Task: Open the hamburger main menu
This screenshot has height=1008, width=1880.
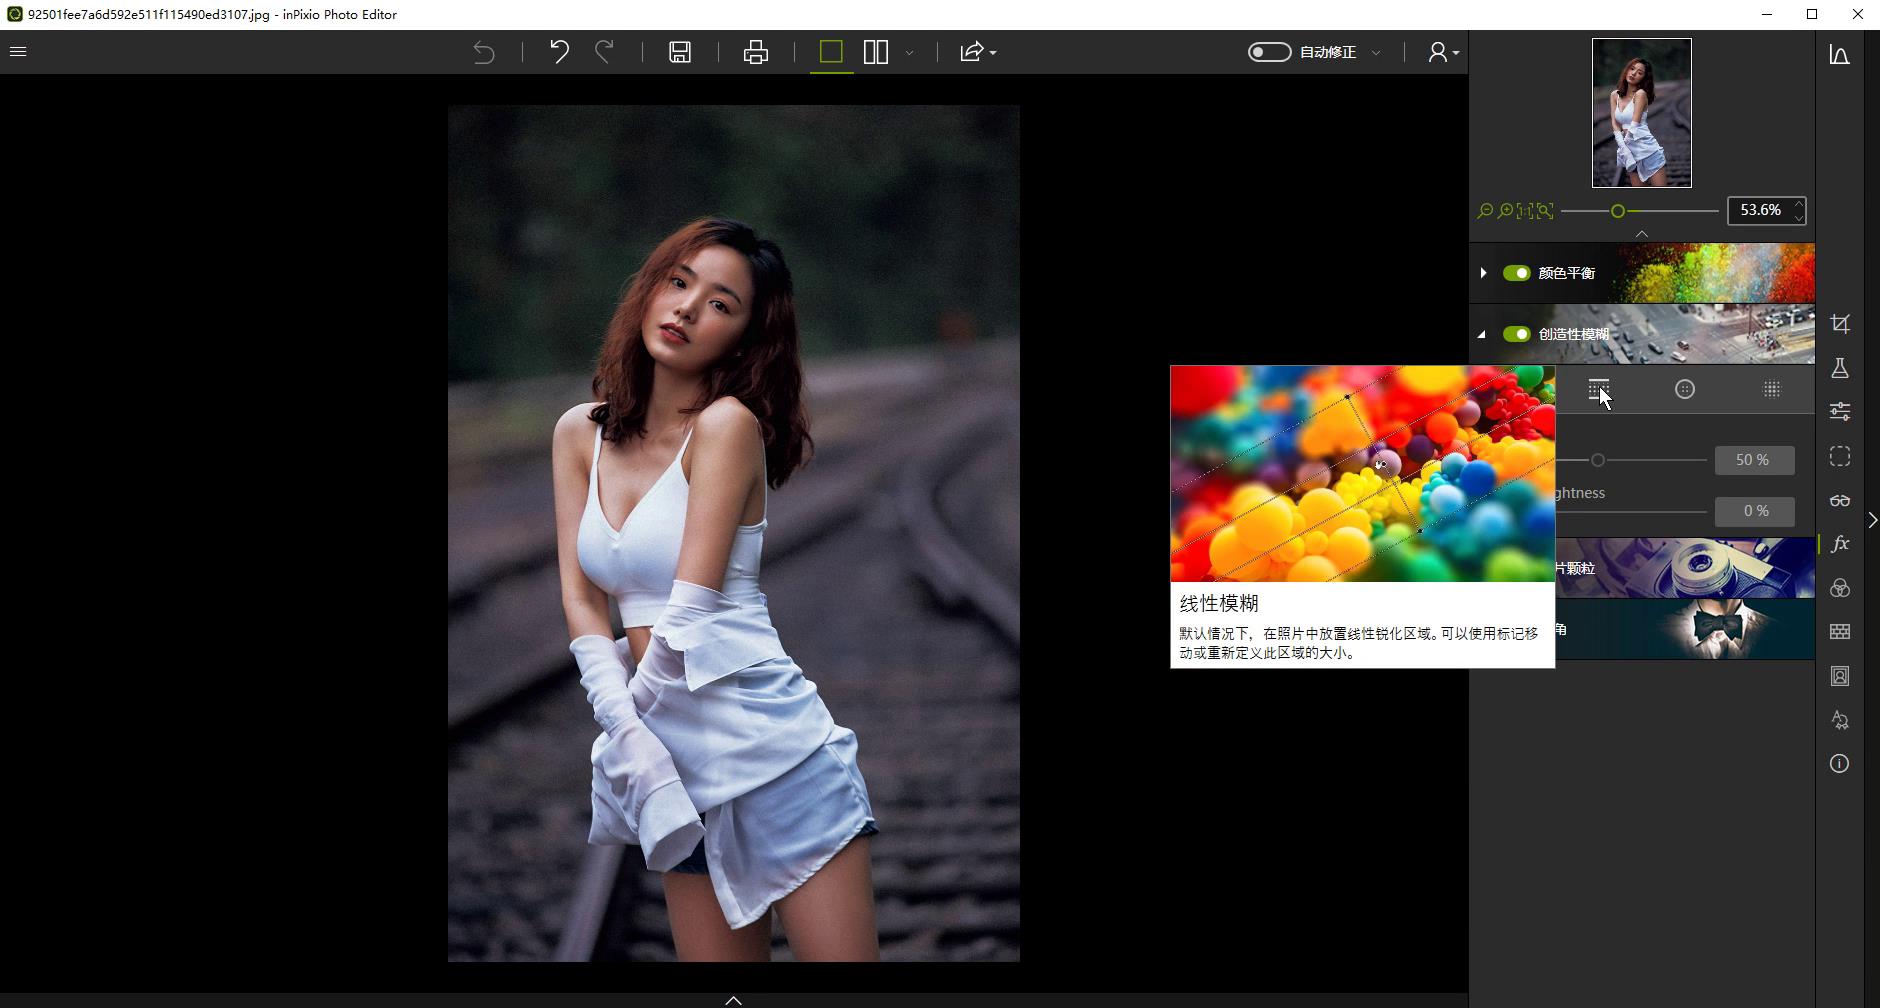Action: pyautogui.click(x=18, y=51)
